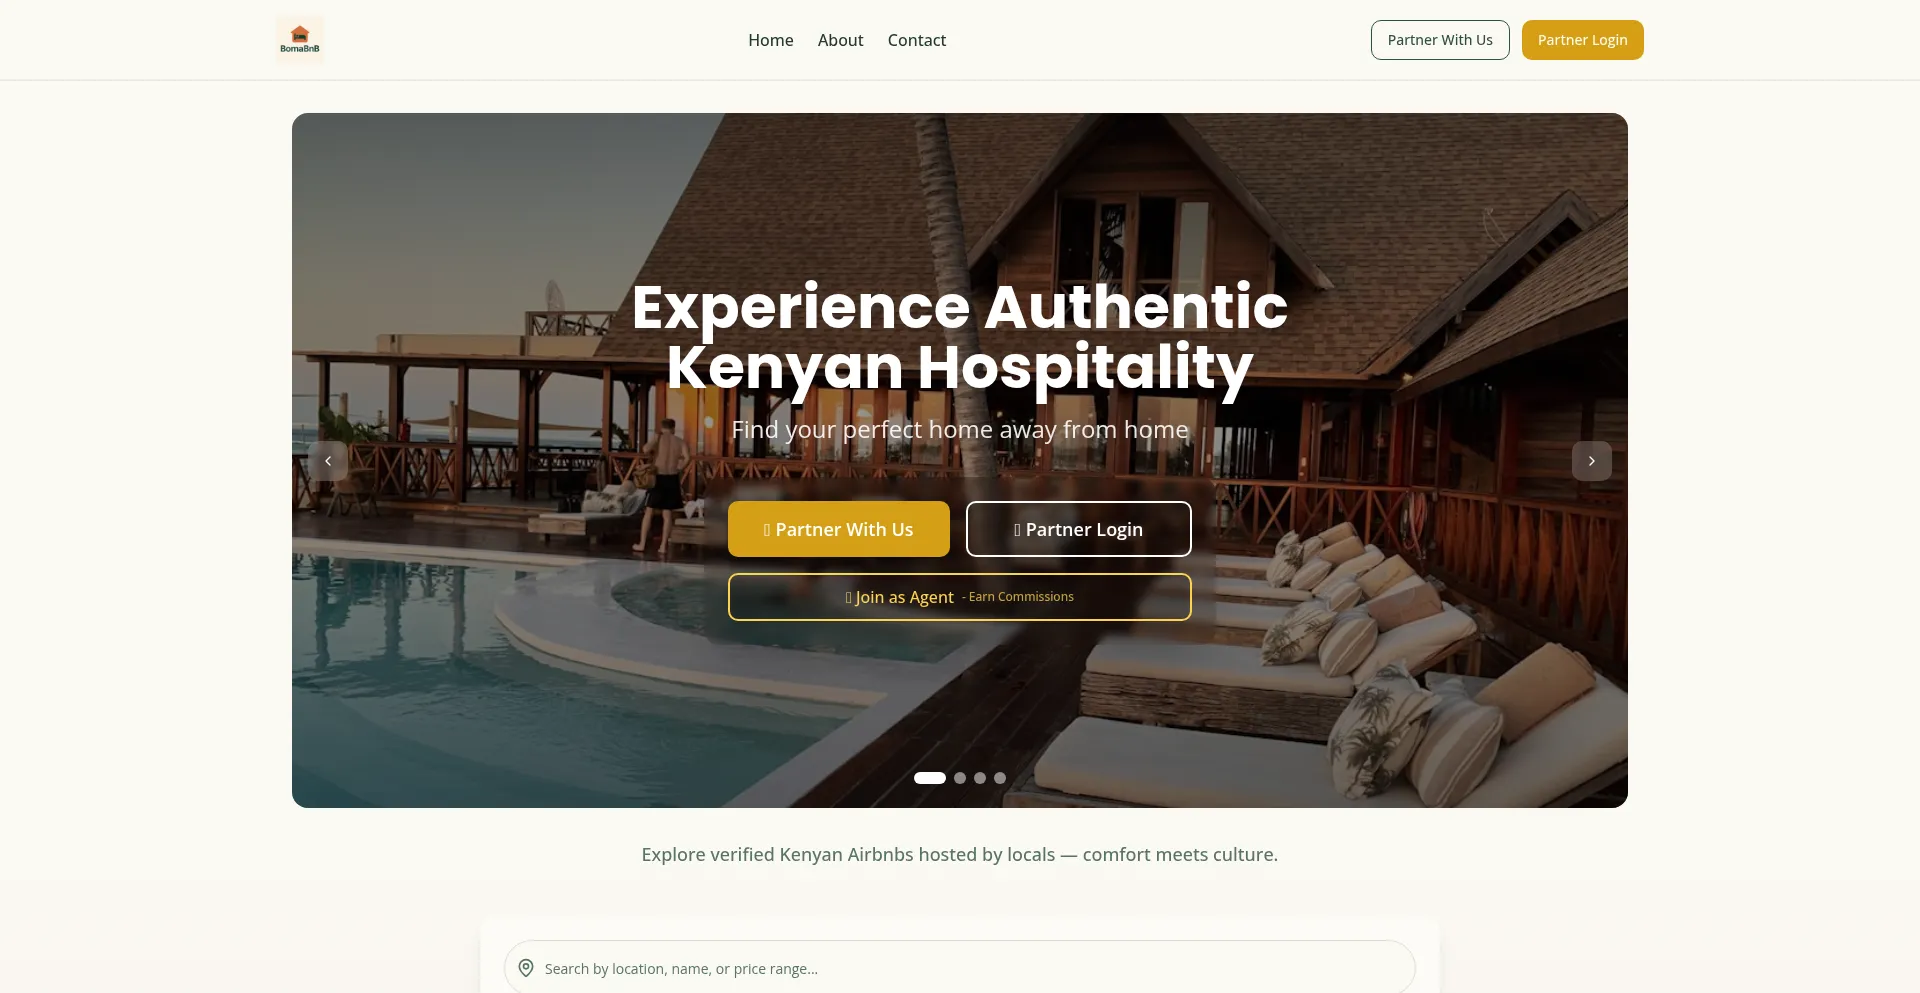Screen dimensions: 1920x993
Task: Click the header Partner With Us button
Action: (1440, 40)
